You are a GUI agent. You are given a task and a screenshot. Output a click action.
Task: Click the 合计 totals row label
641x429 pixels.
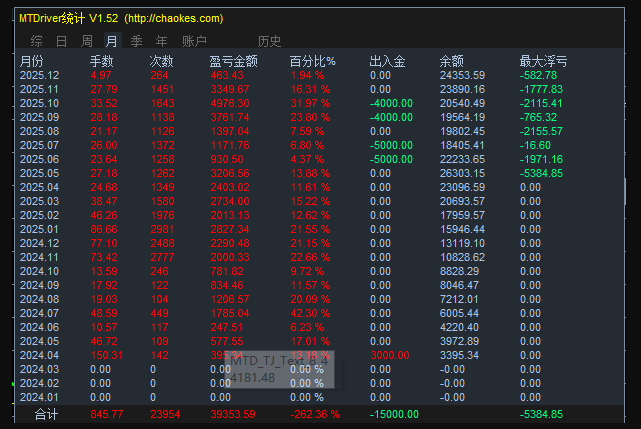pyautogui.click(x=47, y=414)
